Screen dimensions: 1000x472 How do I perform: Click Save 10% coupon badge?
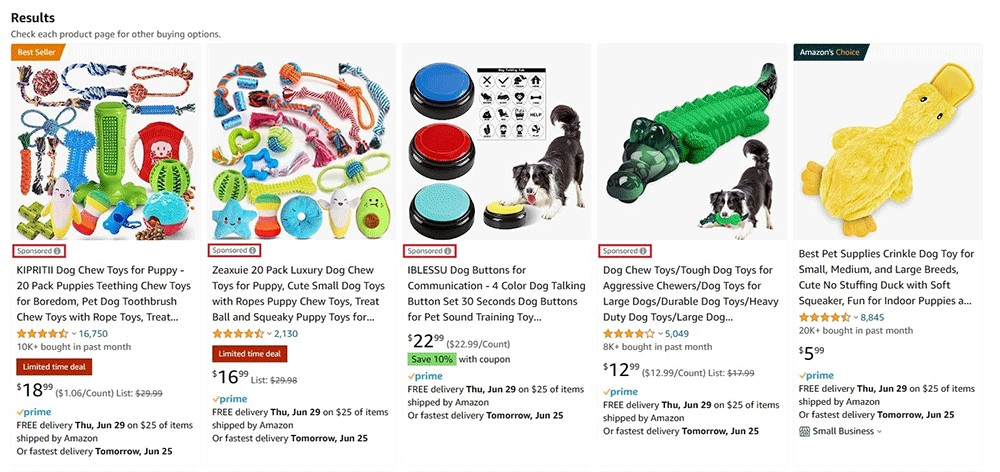tap(430, 359)
